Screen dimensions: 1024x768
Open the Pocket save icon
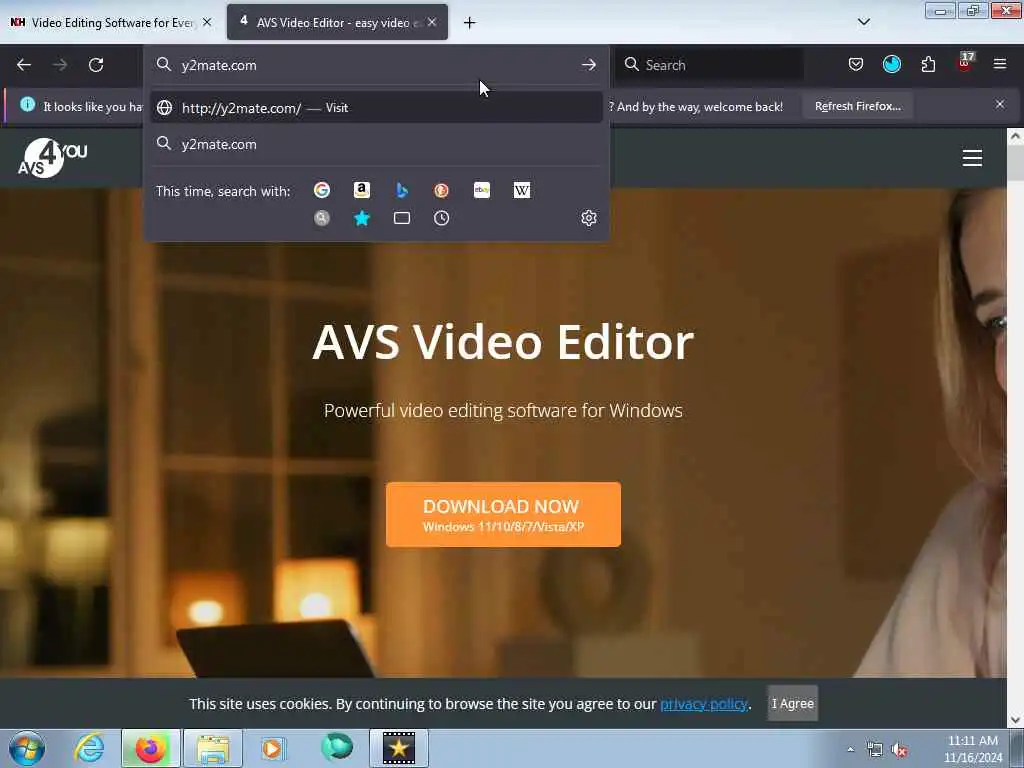click(x=856, y=64)
